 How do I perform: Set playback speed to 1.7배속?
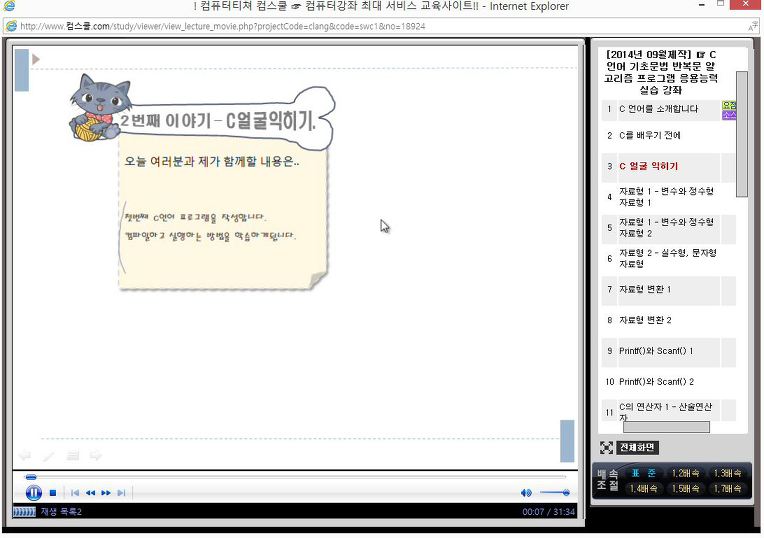(727, 488)
